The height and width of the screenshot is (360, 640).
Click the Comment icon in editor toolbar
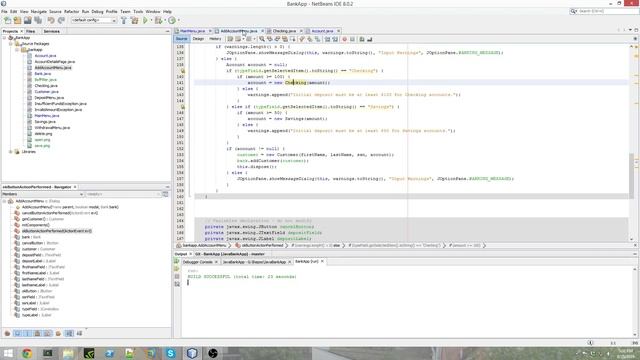coord(362,39)
